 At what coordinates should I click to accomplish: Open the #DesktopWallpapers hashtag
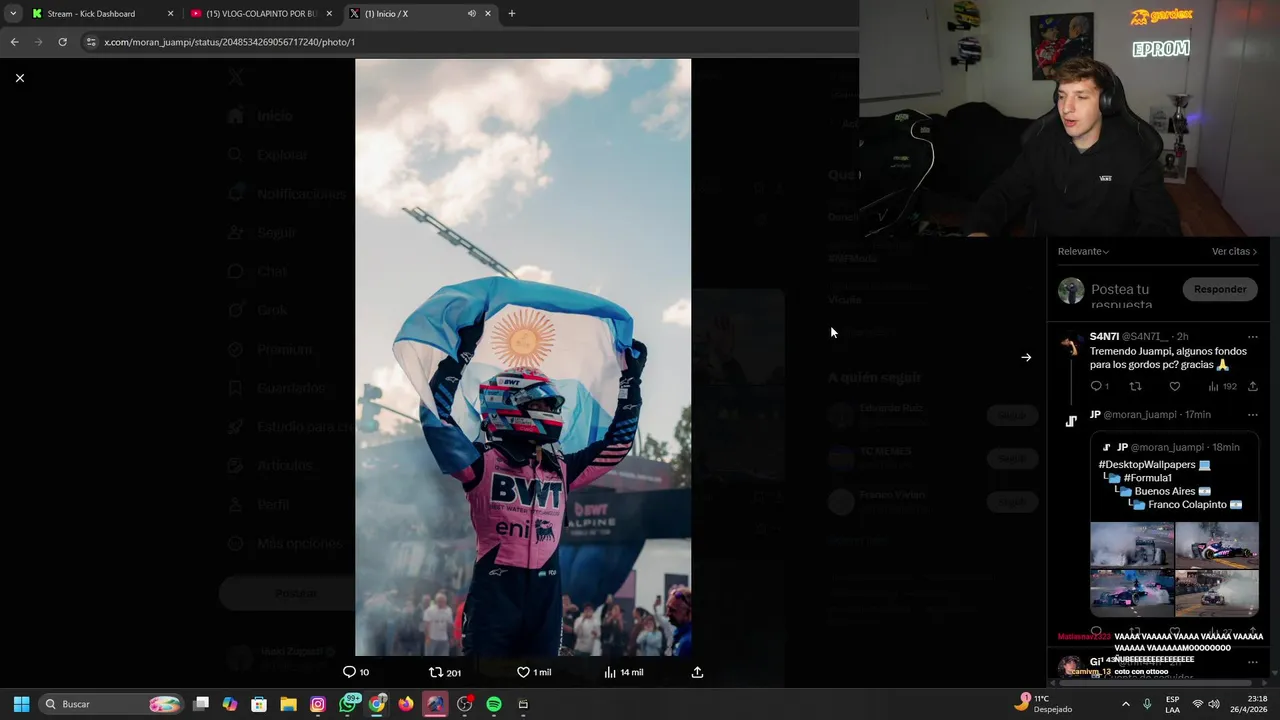[x=1147, y=465]
